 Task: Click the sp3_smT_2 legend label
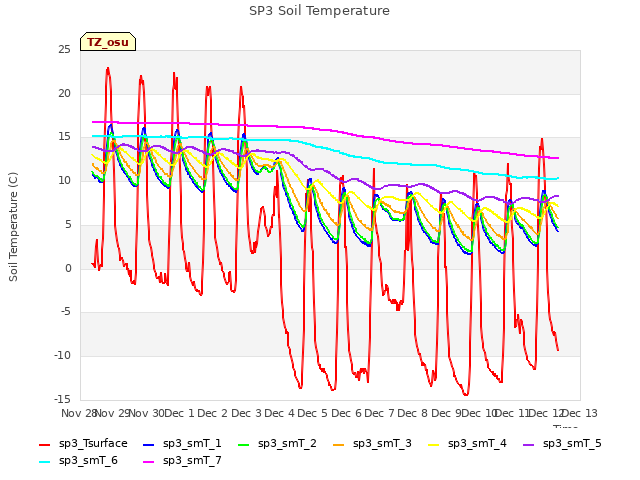point(287,444)
